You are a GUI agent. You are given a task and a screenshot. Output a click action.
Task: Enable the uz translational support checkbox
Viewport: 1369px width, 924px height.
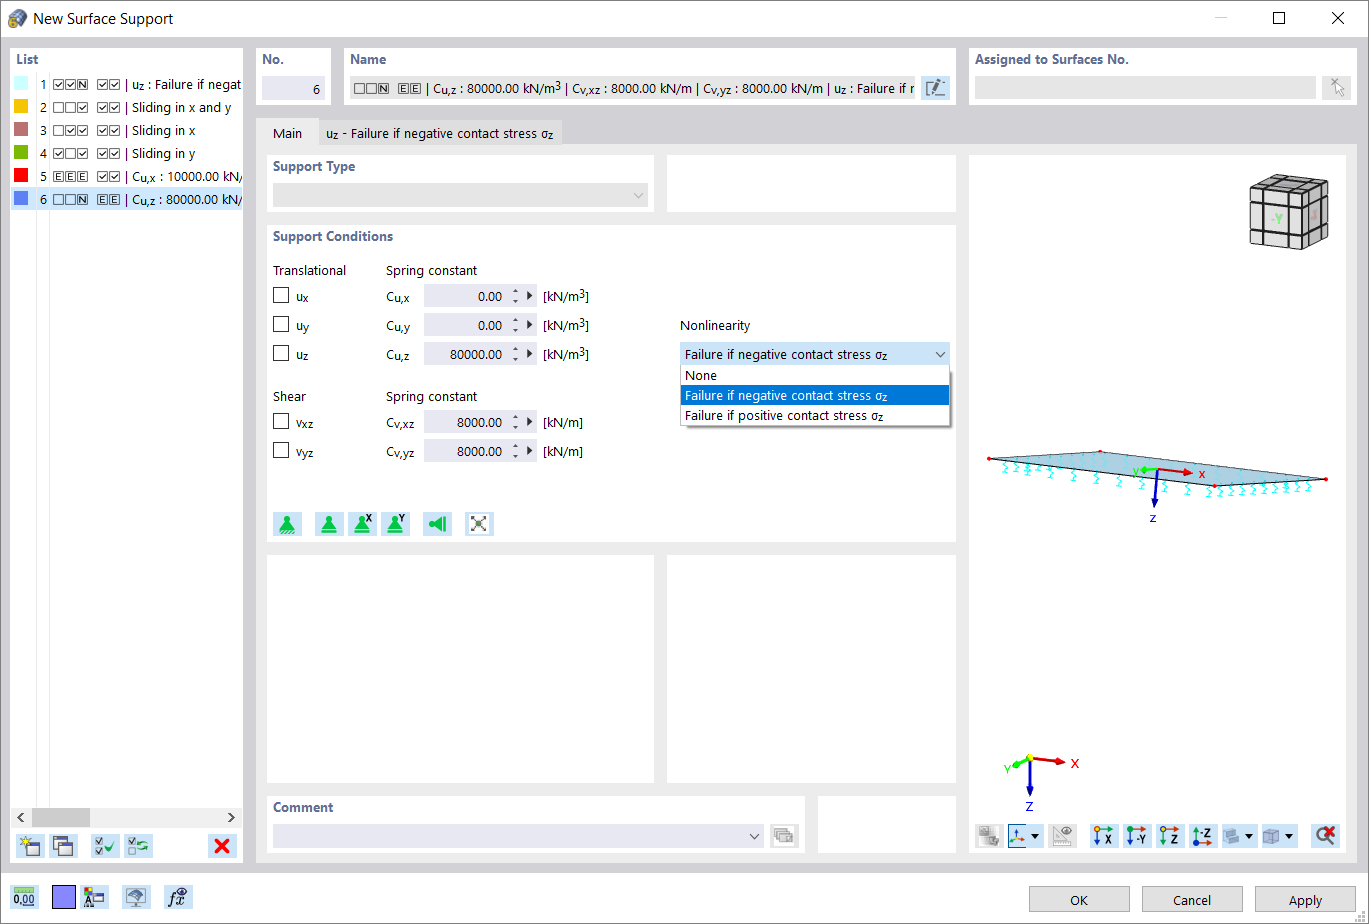pos(281,354)
